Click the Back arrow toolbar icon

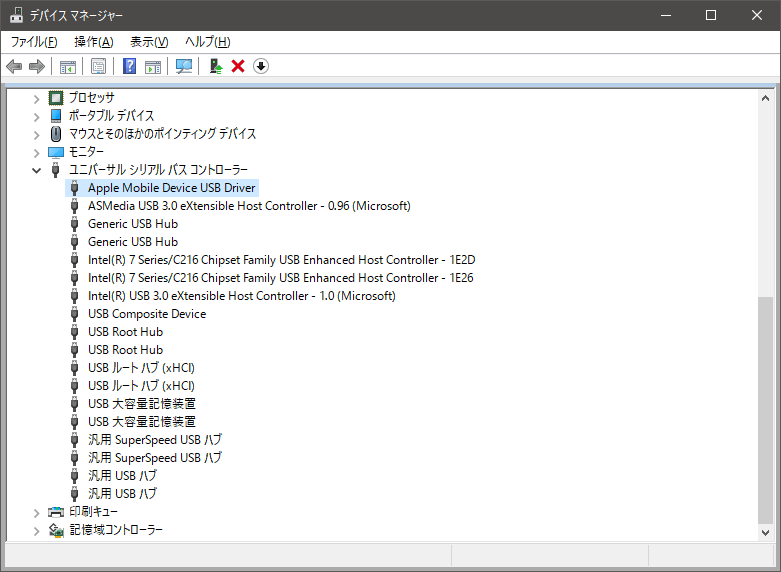click(x=14, y=66)
